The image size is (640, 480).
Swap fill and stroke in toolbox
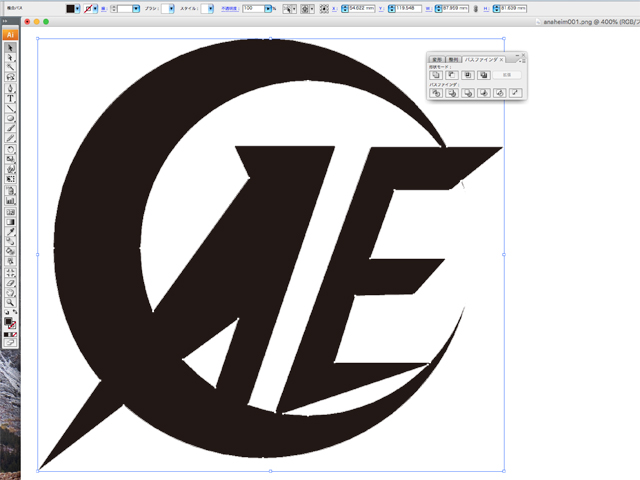[x=15, y=312]
